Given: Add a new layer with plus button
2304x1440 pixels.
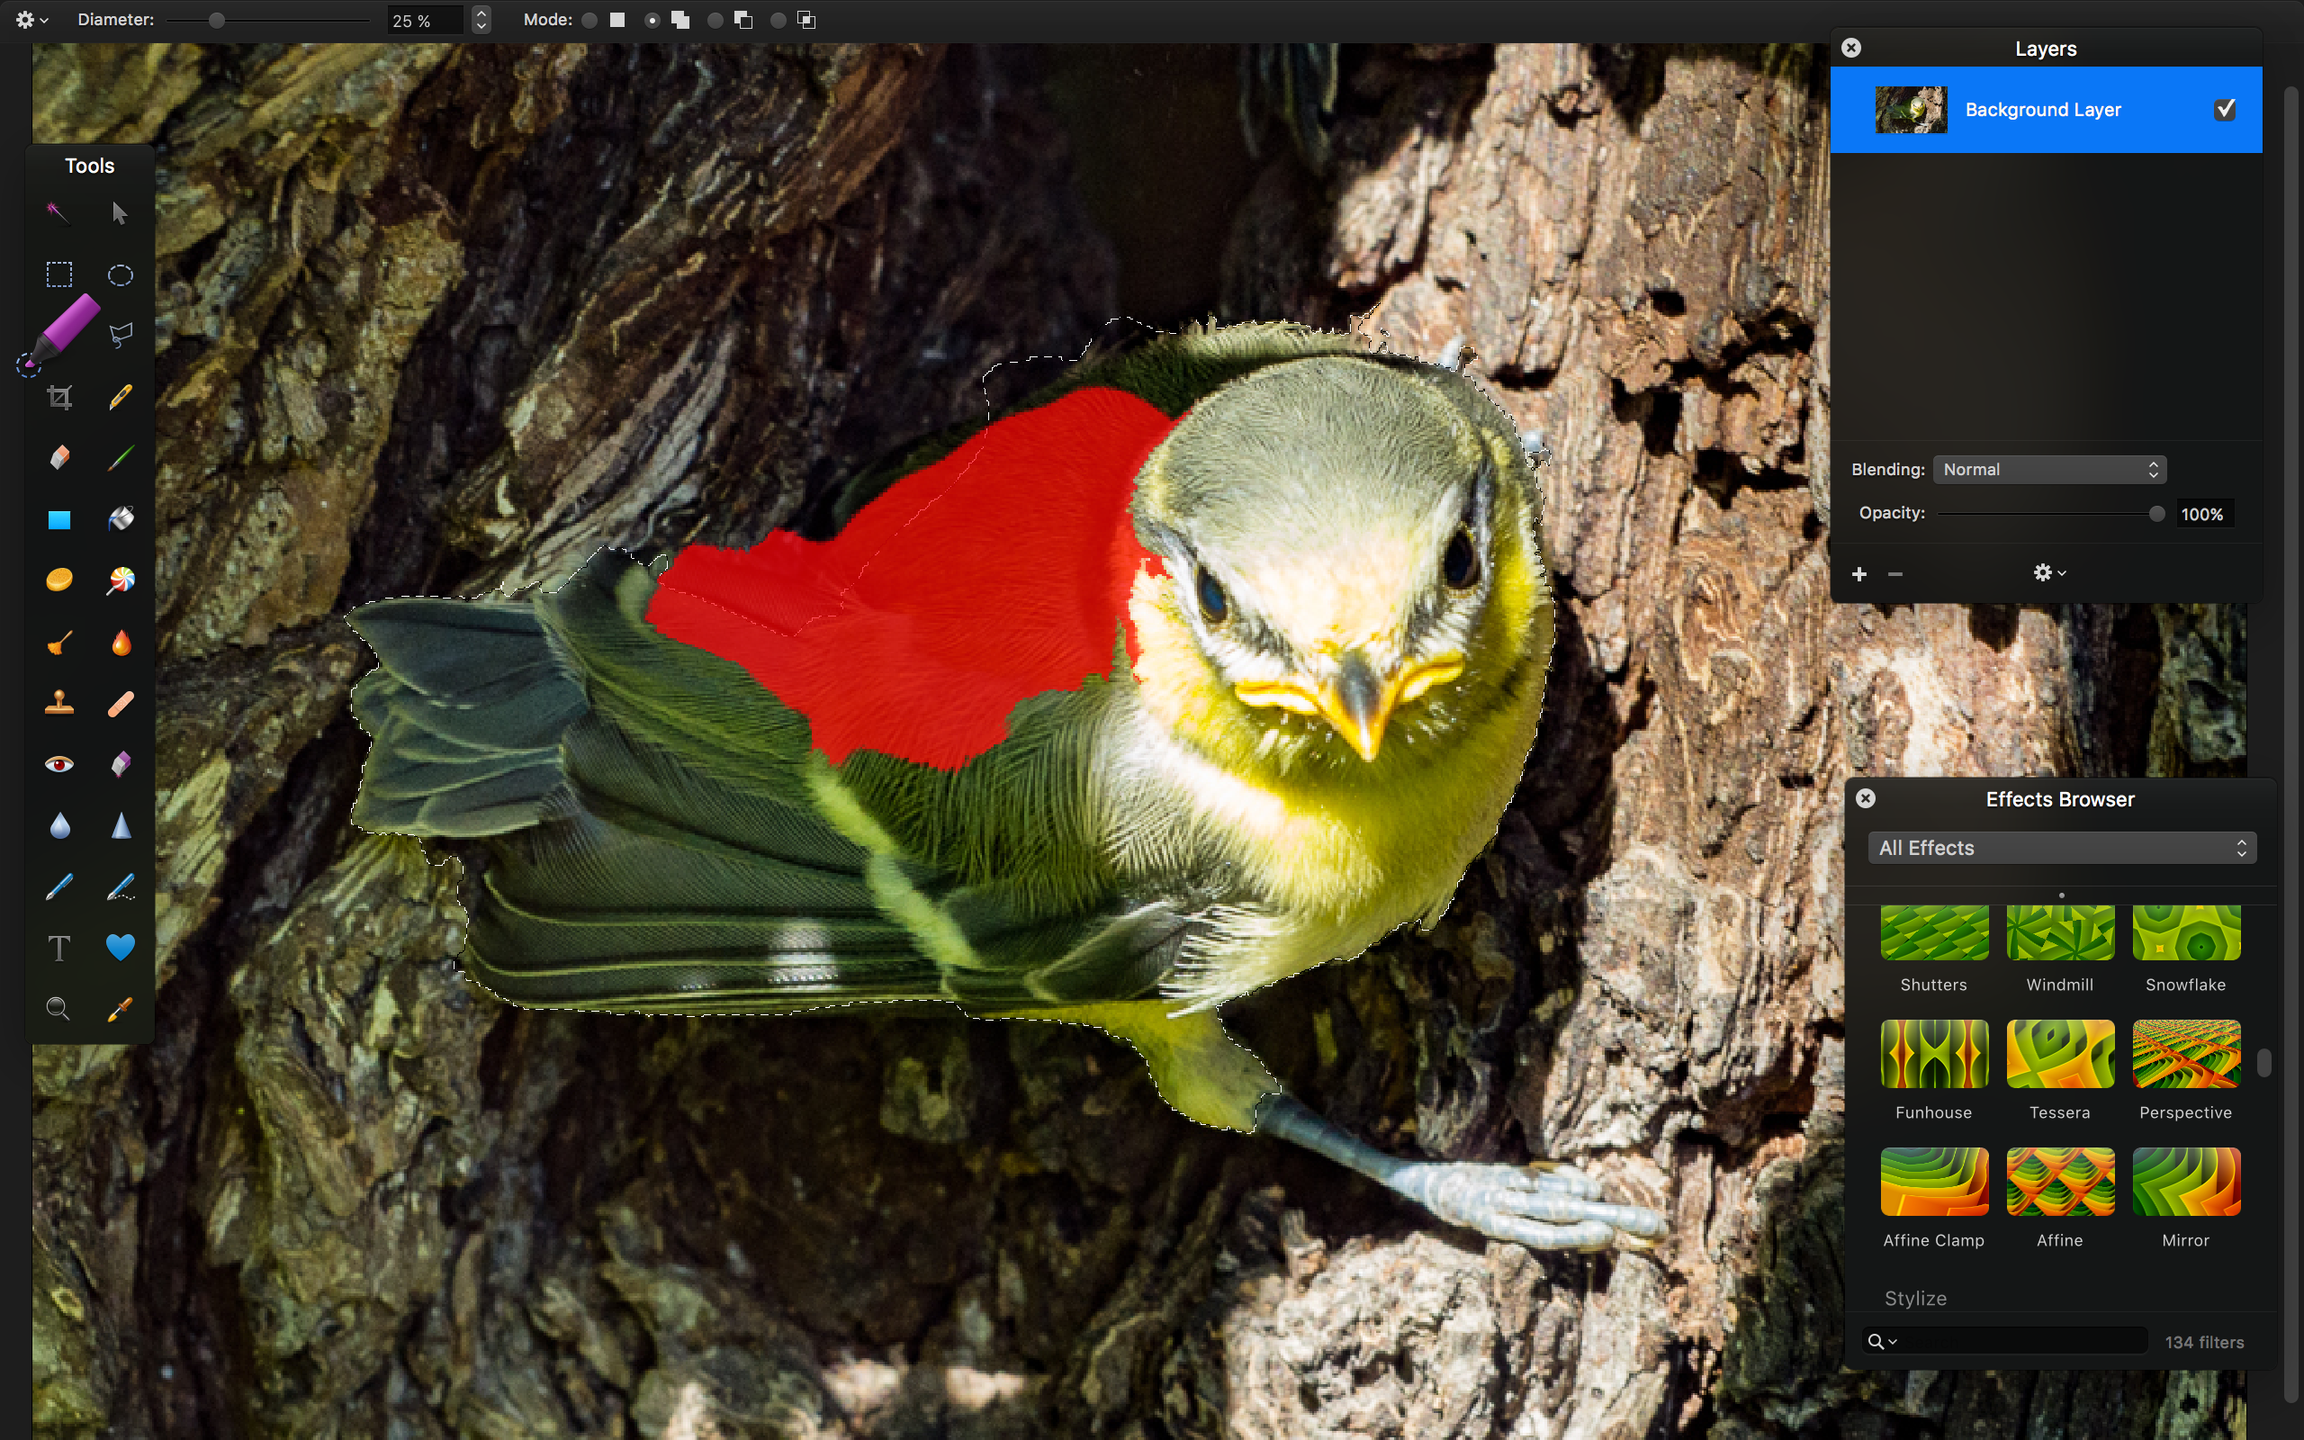Looking at the screenshot, I should 1859,574.
